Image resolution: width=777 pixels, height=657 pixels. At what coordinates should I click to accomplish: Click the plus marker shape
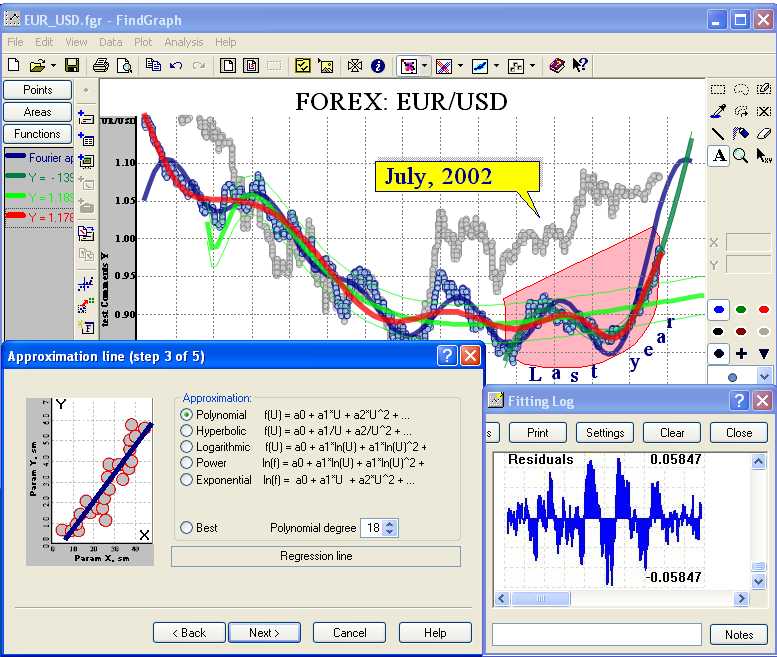(x=741, y=353)
